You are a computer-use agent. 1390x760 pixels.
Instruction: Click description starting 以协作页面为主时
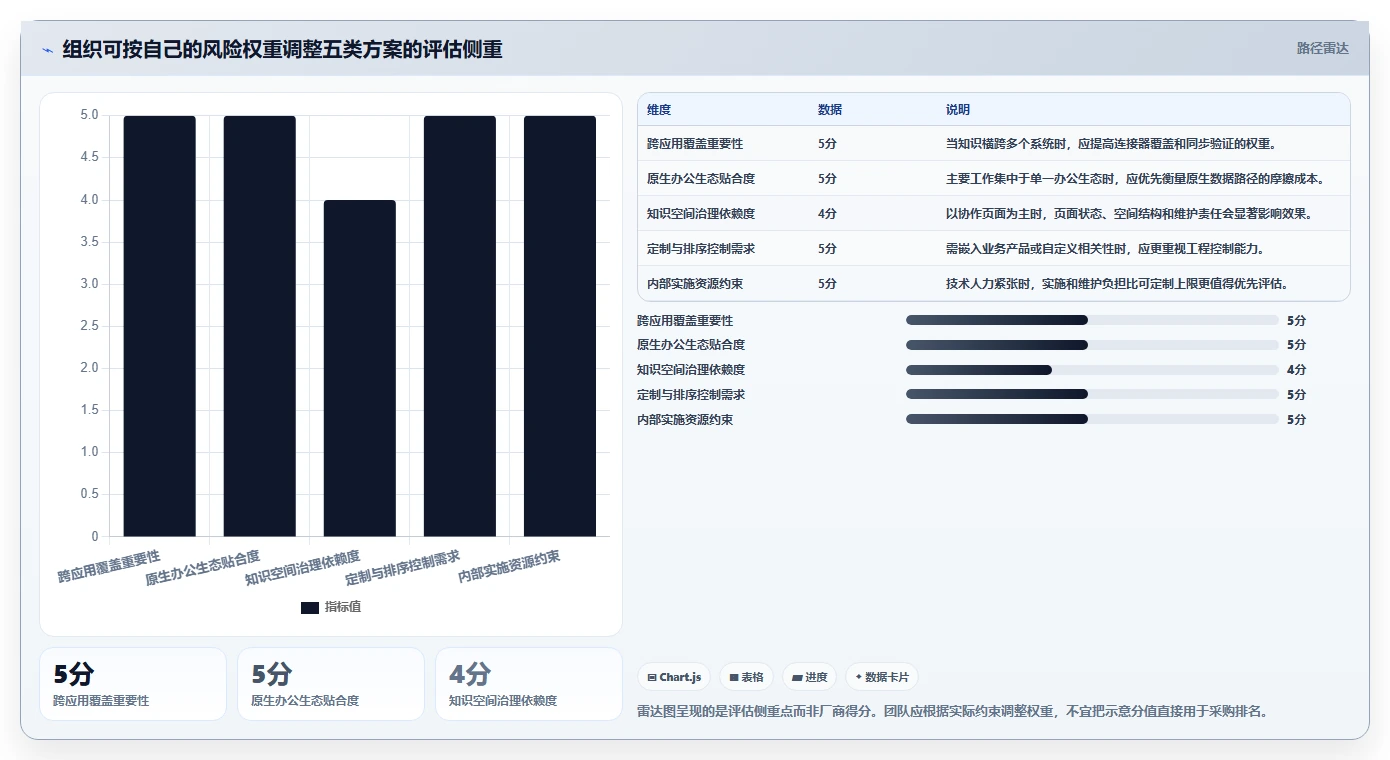click(1129, 214)
